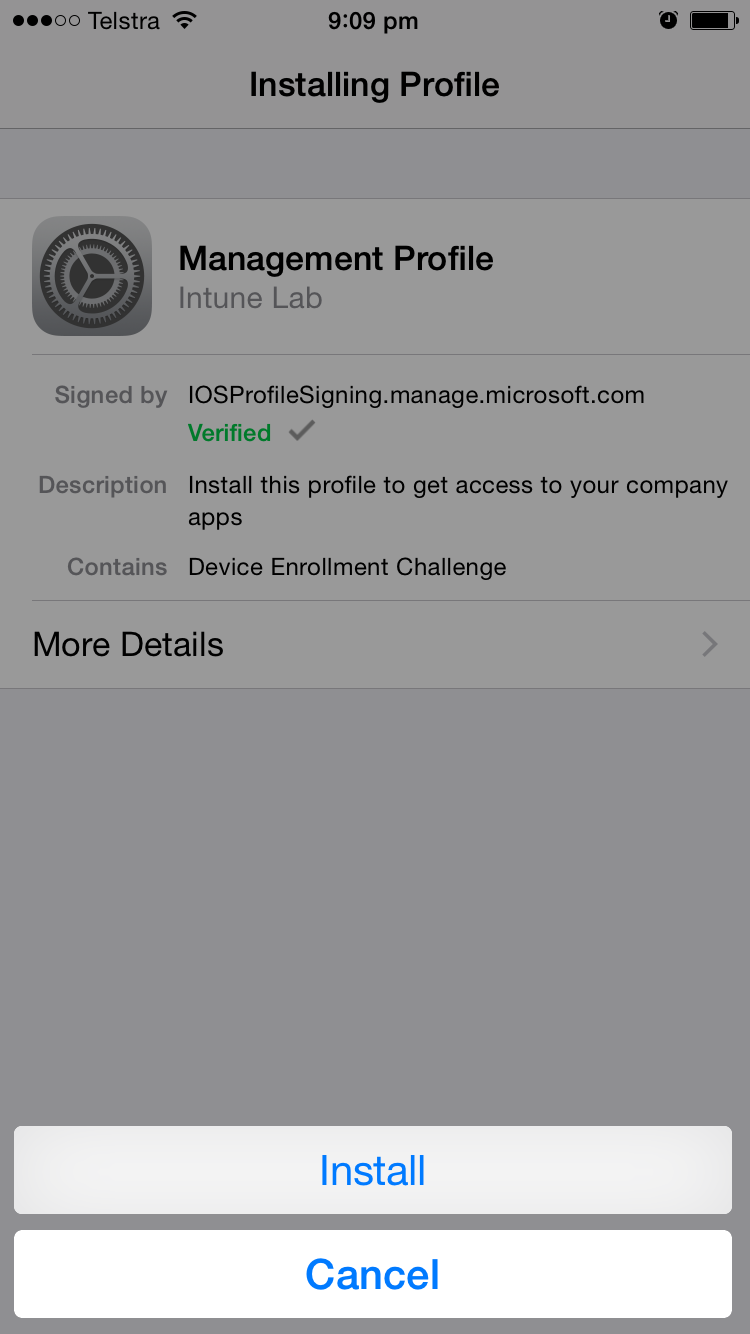Tap Device Enrollment Challenge entry
Image resolution: width=750 pixels, height=1334 pixels.
(347, 567)
